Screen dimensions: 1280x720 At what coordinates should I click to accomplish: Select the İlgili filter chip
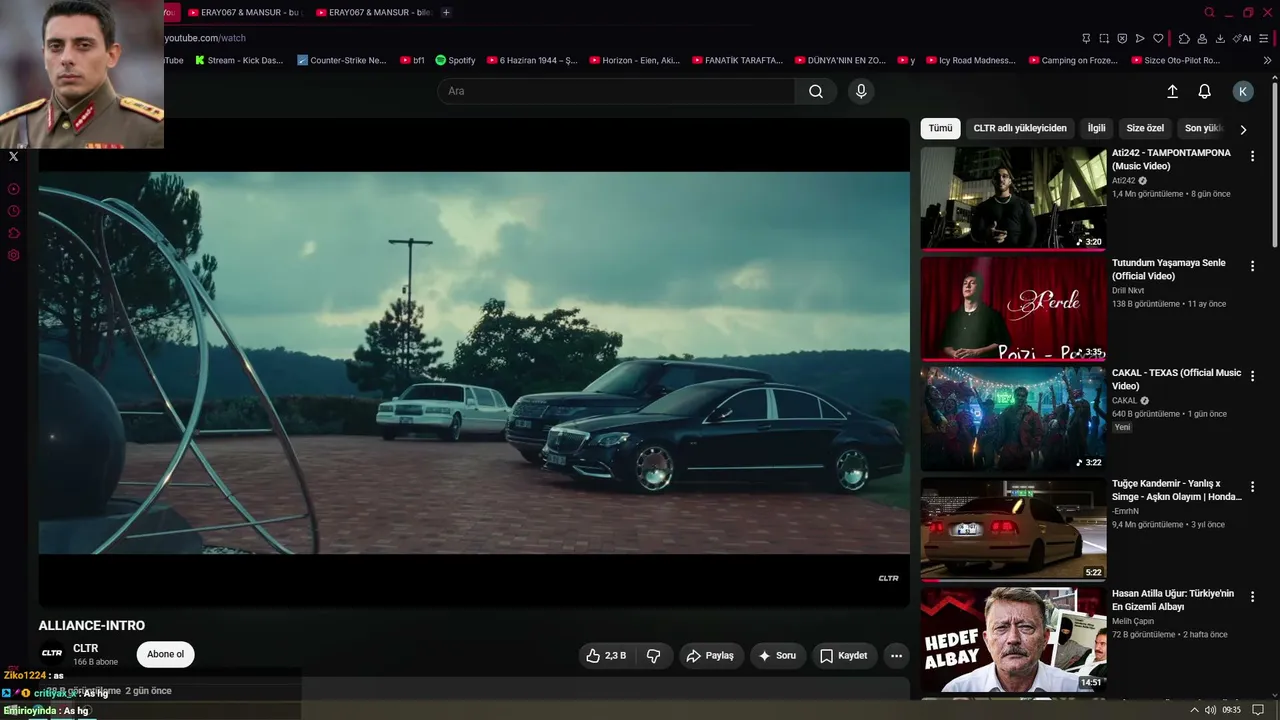(1097, 128)
